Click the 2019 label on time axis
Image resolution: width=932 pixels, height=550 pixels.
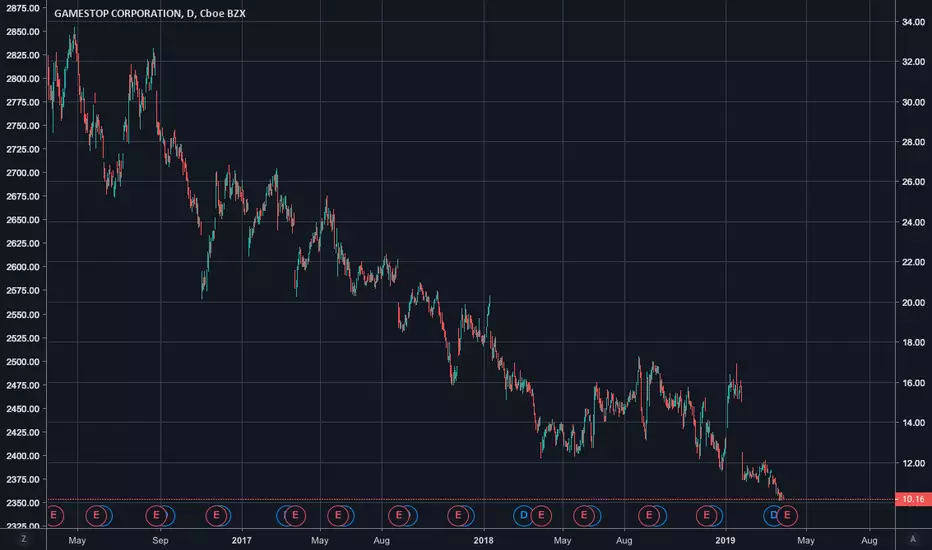[725, 540]
